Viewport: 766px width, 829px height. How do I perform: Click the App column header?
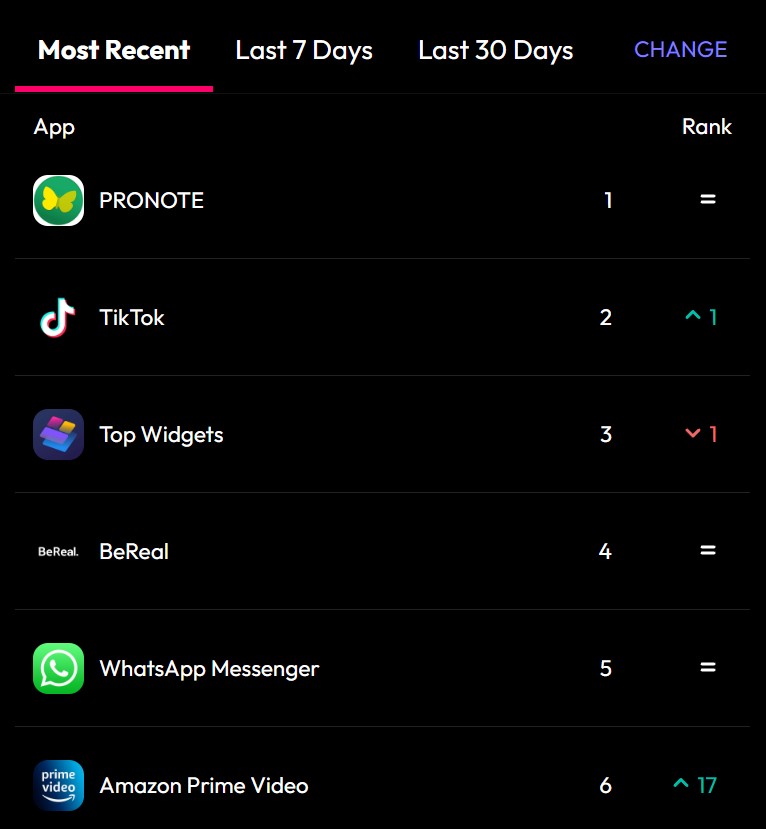pyautogui.click(x=54, y=128)
